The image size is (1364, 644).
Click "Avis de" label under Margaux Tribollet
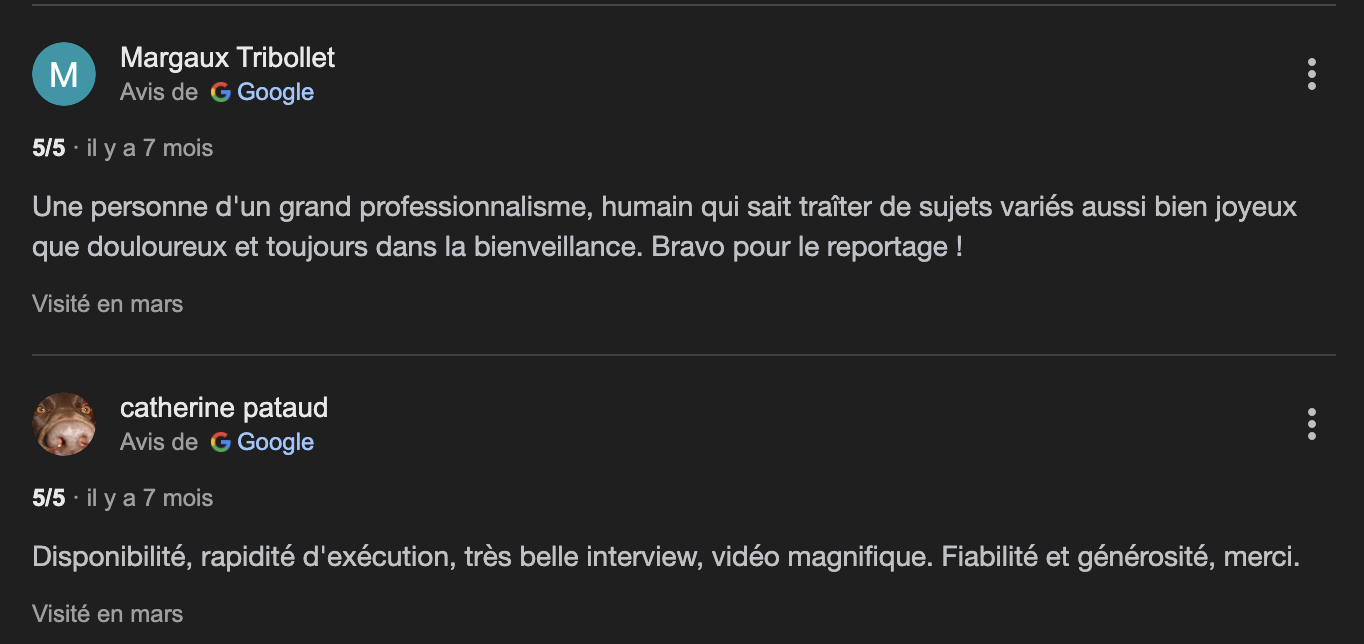pos(159,92)
